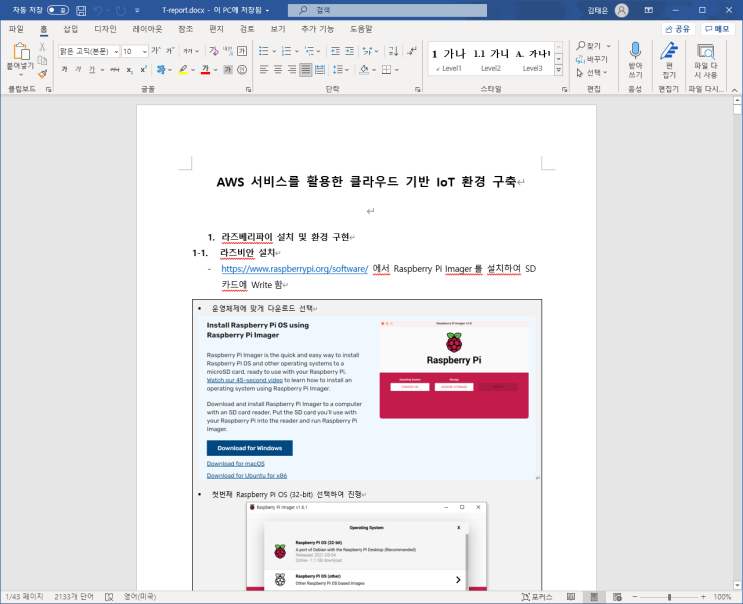Switch to the Design tab
Image resolution: width=743 pixels, height=604 pixels.
(105, 29)
